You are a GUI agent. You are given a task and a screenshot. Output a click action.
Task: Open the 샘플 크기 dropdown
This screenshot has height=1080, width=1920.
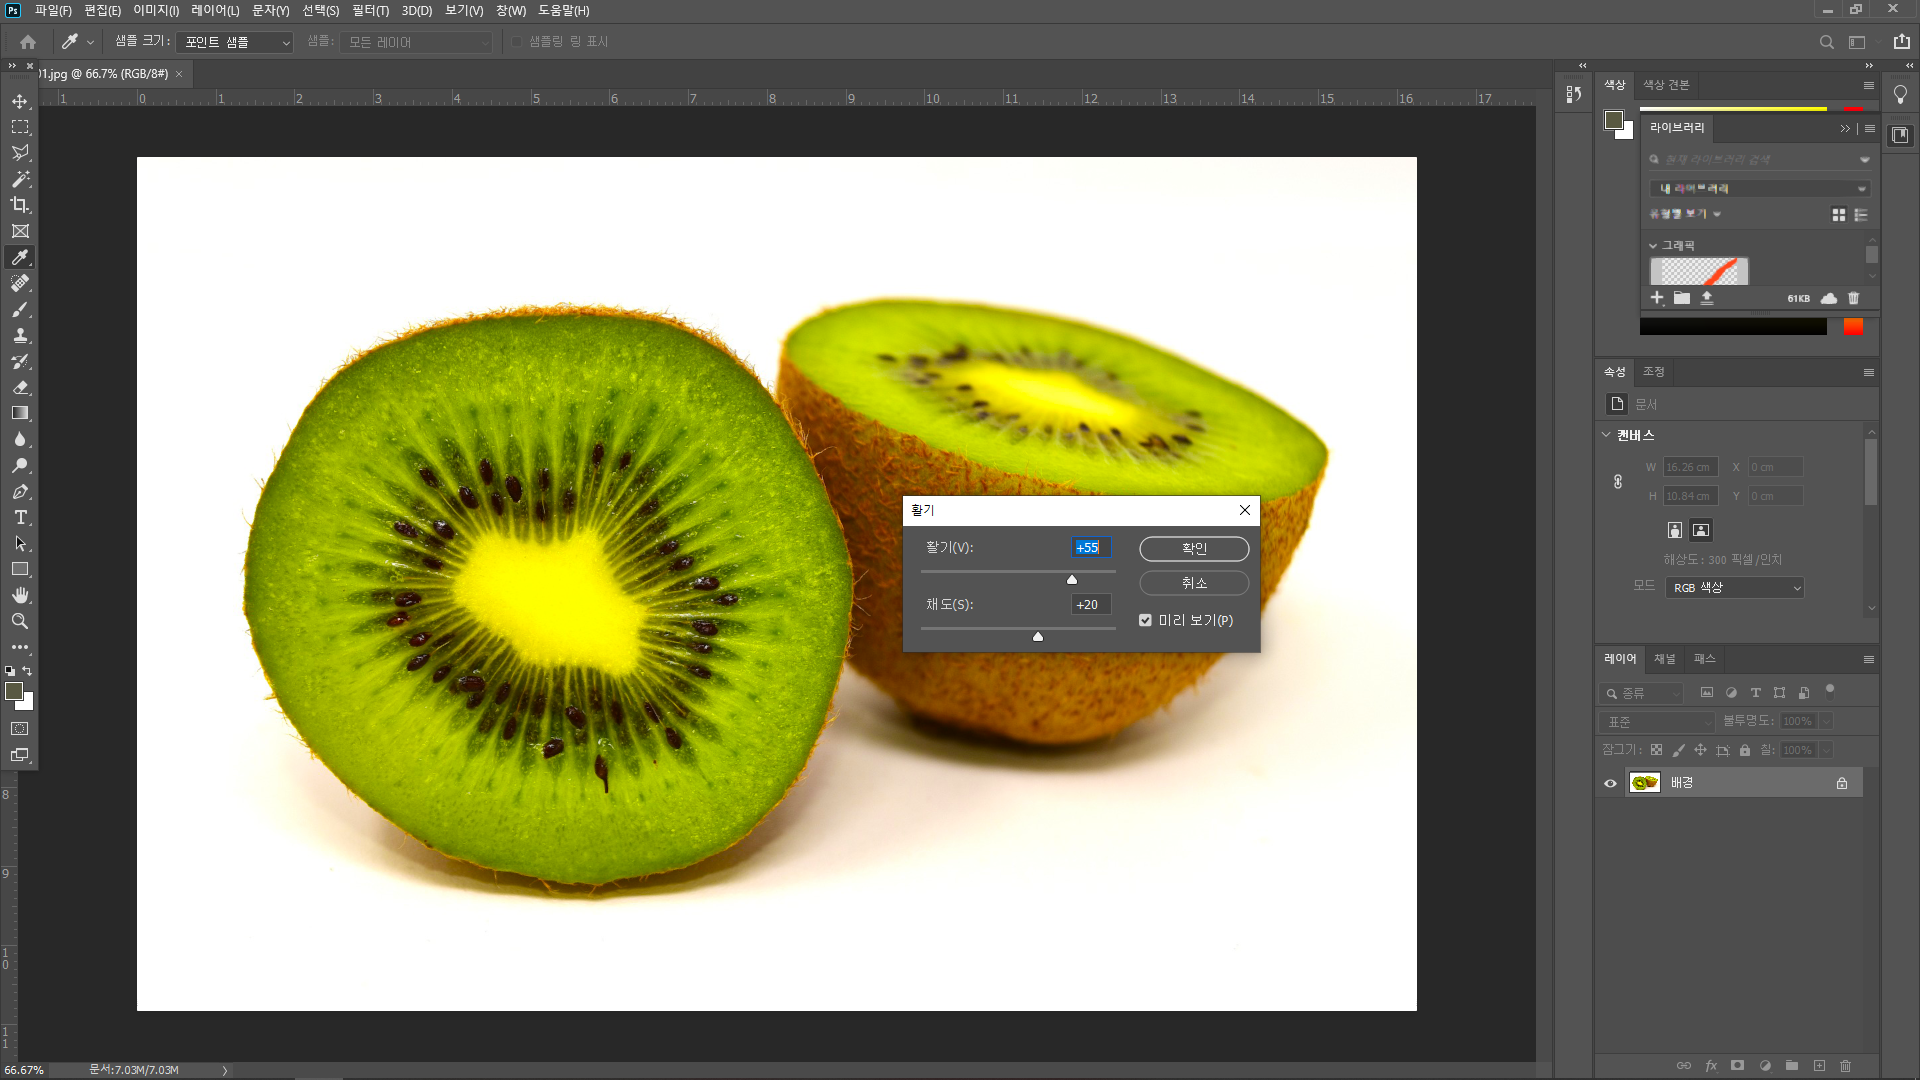(235, 42)
